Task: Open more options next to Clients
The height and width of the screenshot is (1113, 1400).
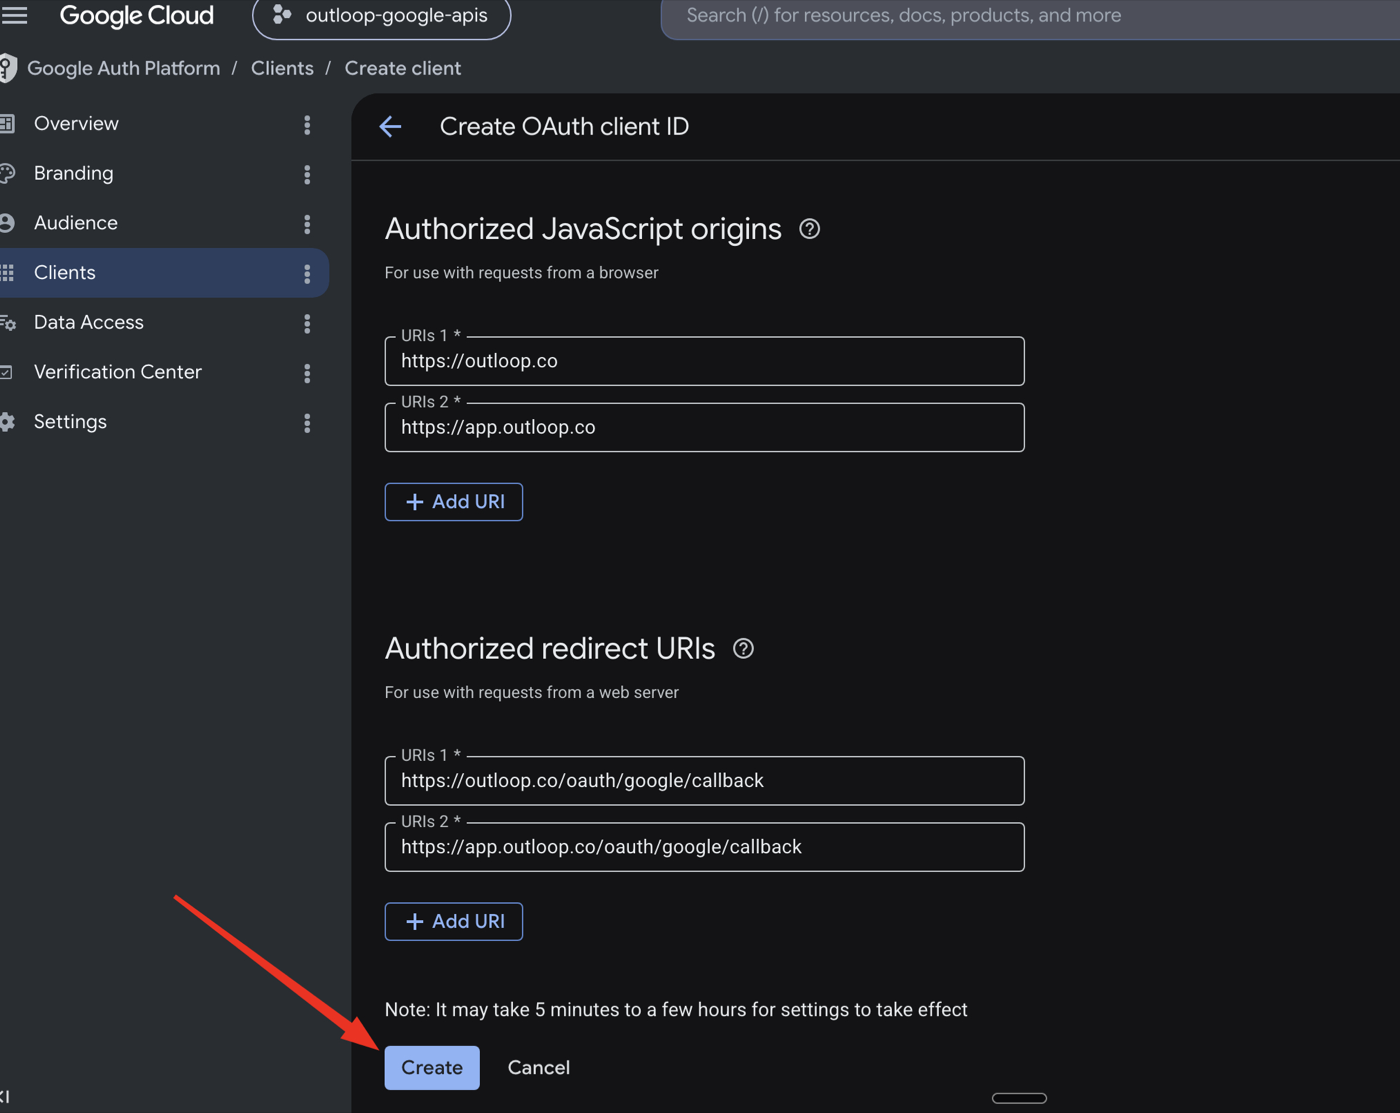Action: [x=307, y=273]
